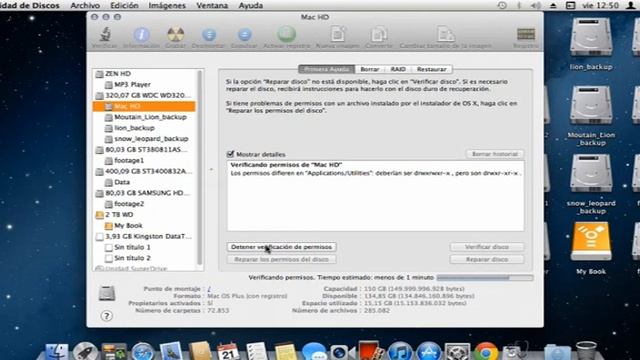
Task: Open Safari from the Dock
Action: 142,351
